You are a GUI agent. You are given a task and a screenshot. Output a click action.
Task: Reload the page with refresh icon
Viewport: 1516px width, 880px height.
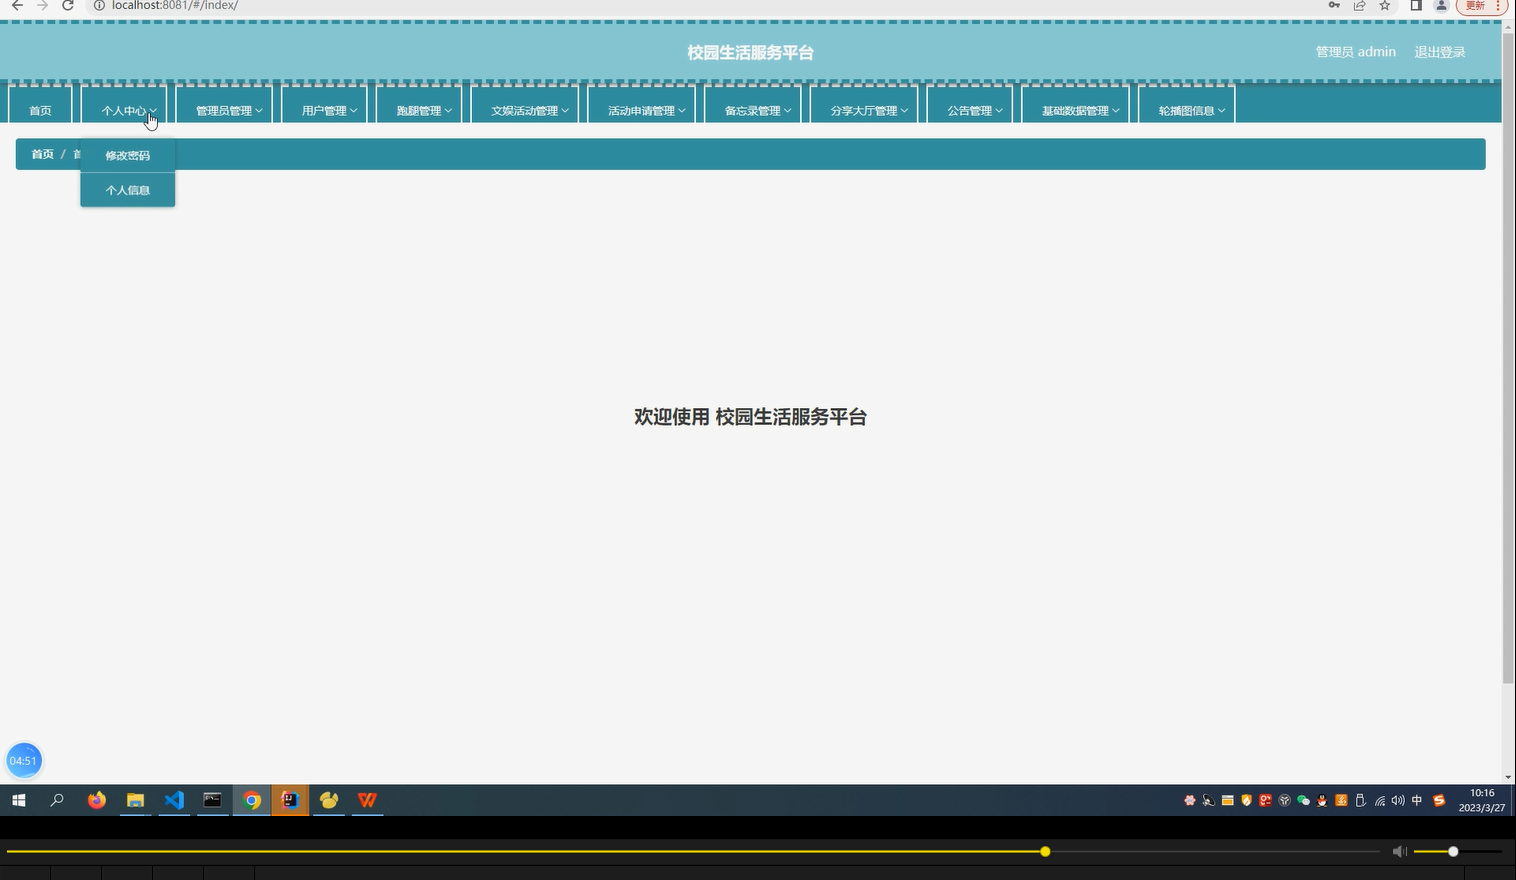coord(68,6)
